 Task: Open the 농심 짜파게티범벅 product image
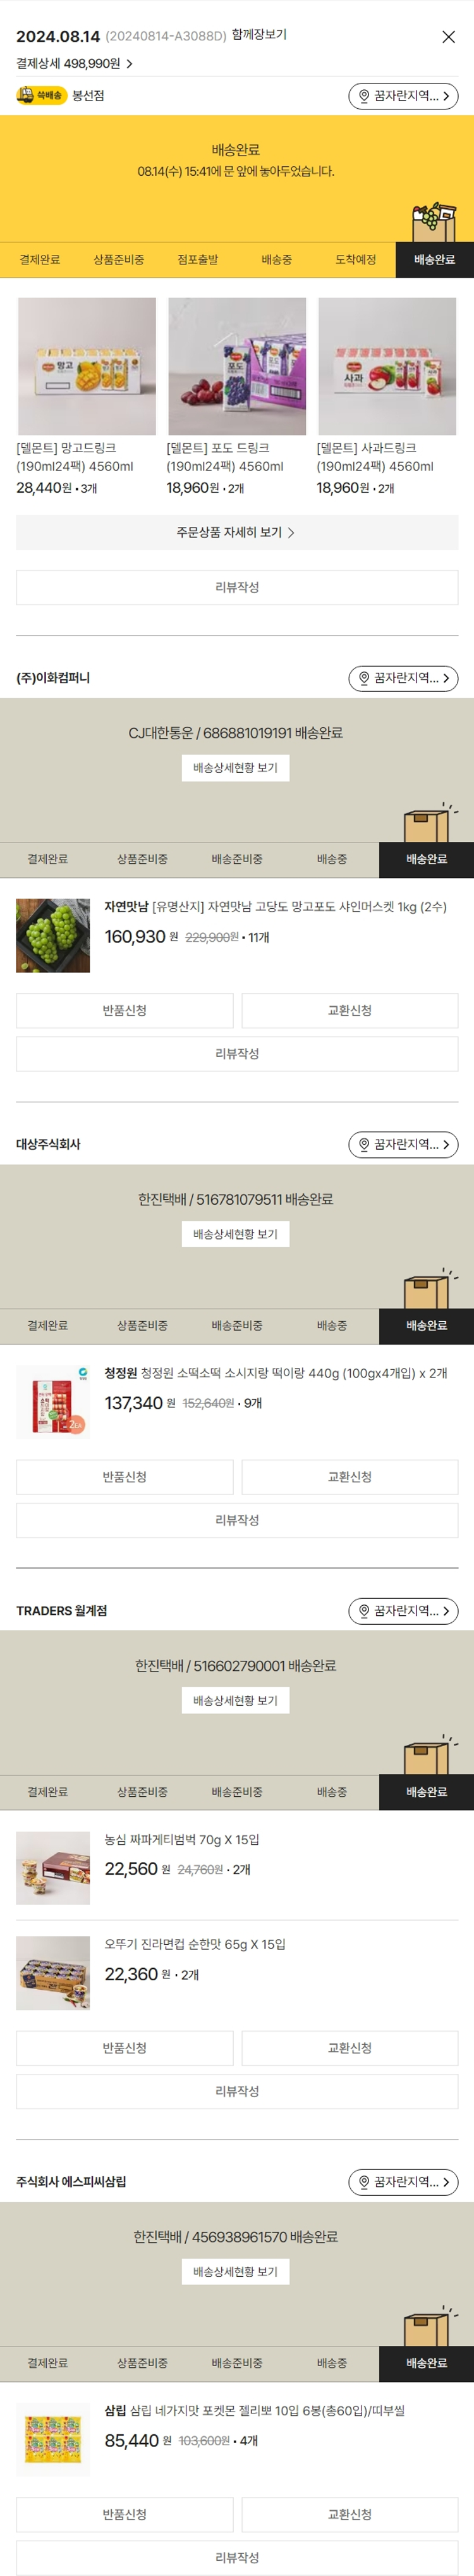tap(53, 1867)
